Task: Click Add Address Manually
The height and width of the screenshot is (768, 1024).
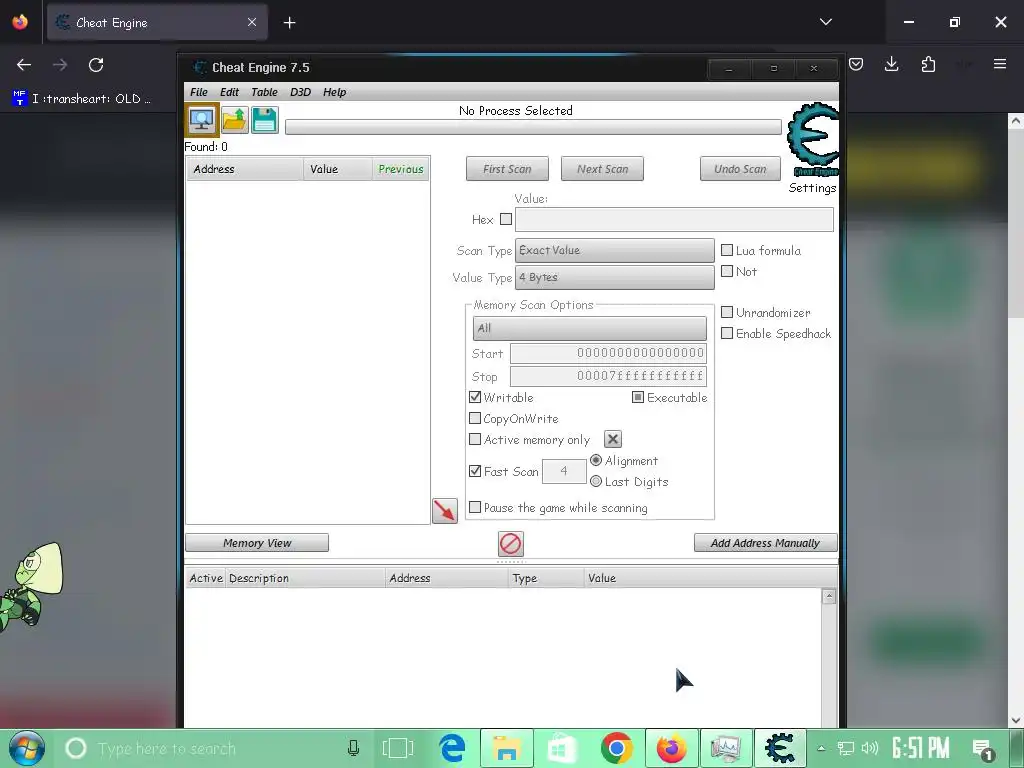Action: (x=765, y=543)
